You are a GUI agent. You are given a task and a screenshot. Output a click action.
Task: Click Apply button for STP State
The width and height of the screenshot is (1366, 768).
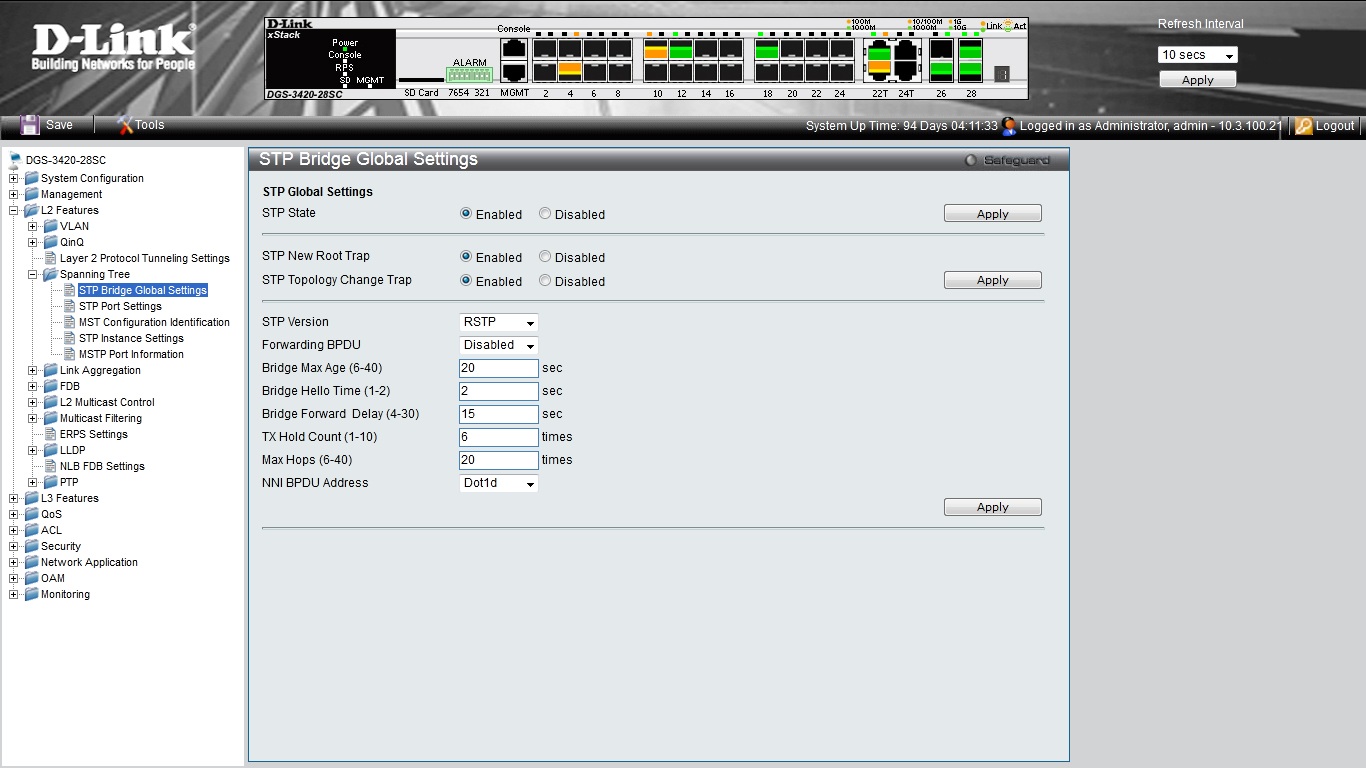coord(992,214)
